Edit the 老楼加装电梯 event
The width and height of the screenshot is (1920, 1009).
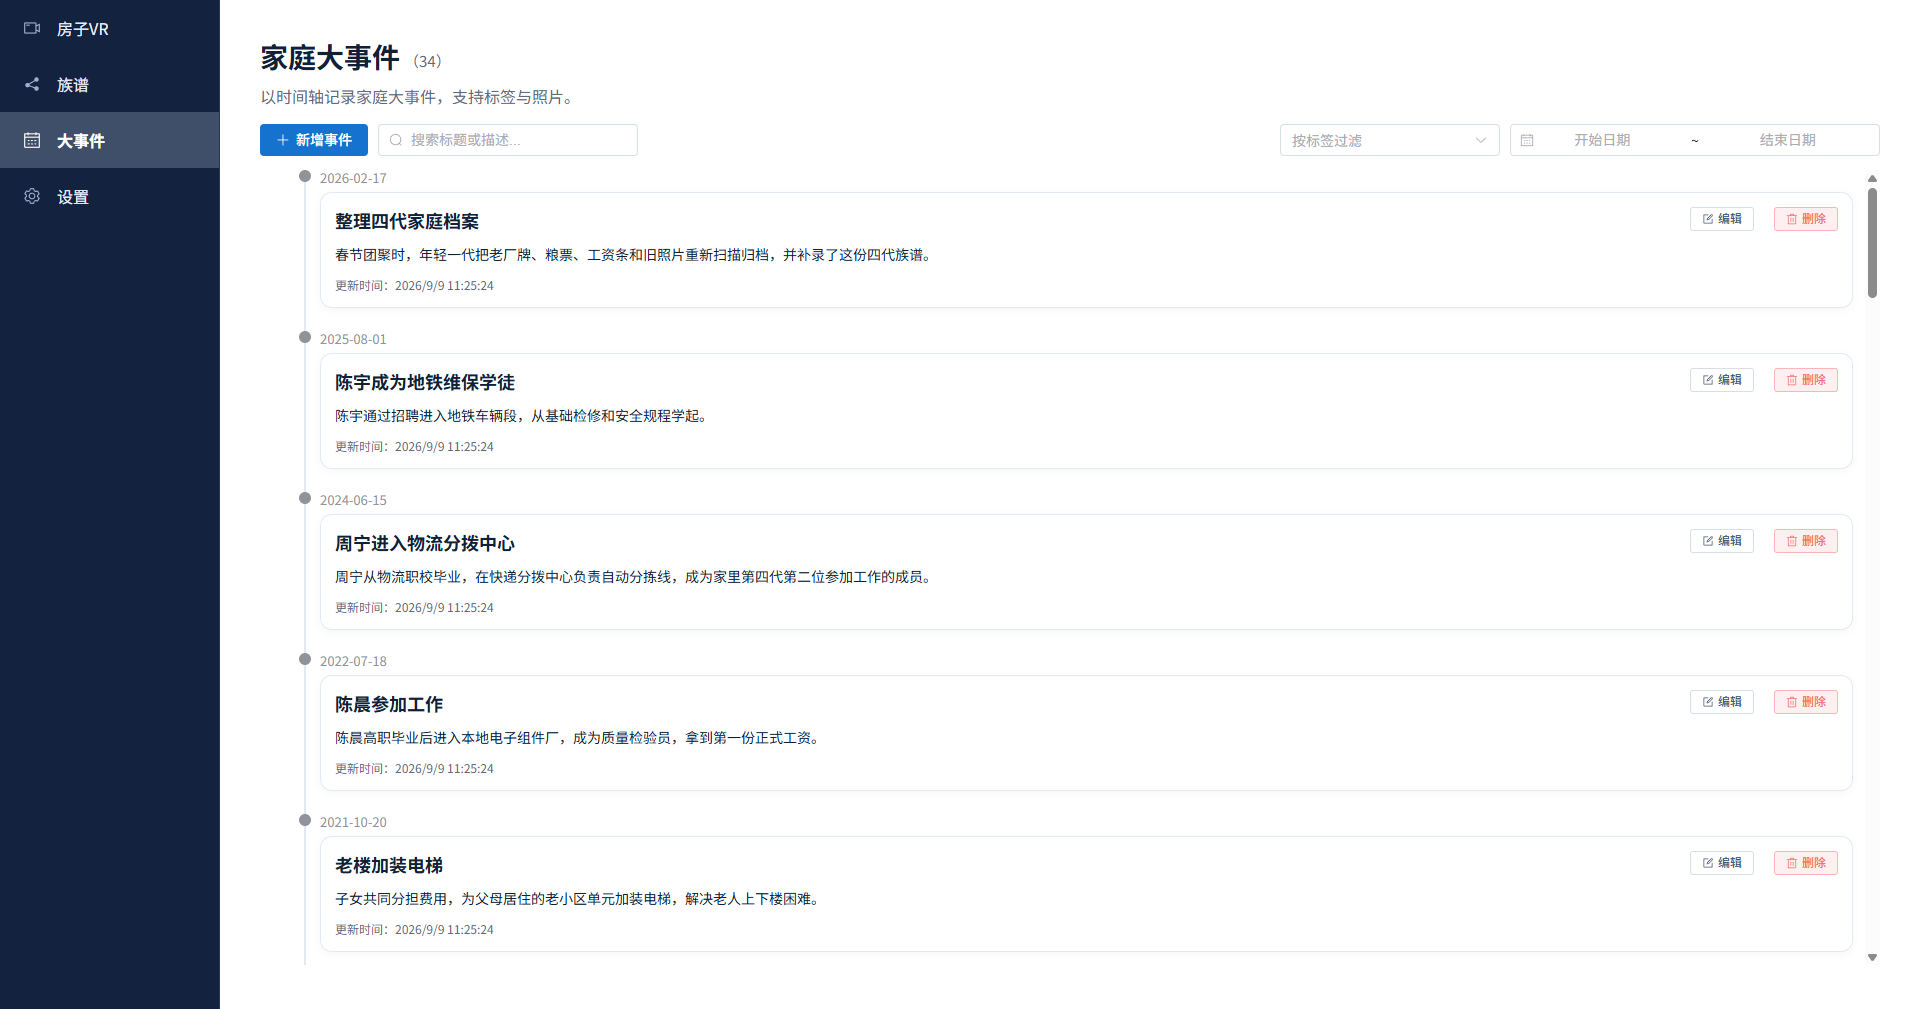pos(1721,863)
